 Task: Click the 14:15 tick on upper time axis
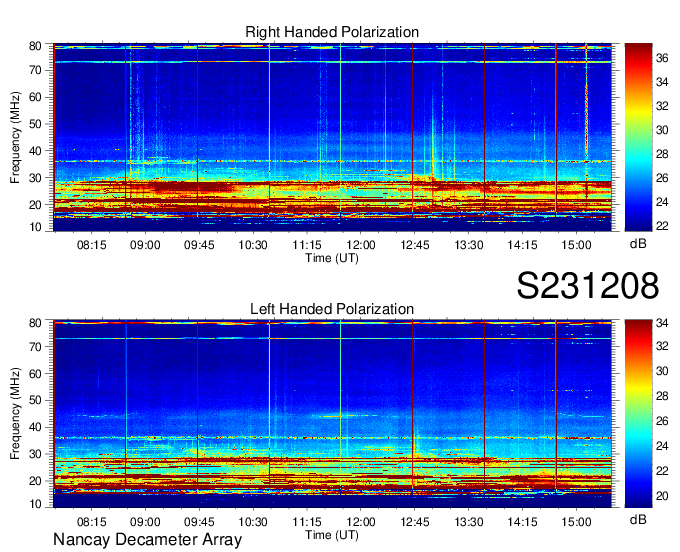coord(523,245)
